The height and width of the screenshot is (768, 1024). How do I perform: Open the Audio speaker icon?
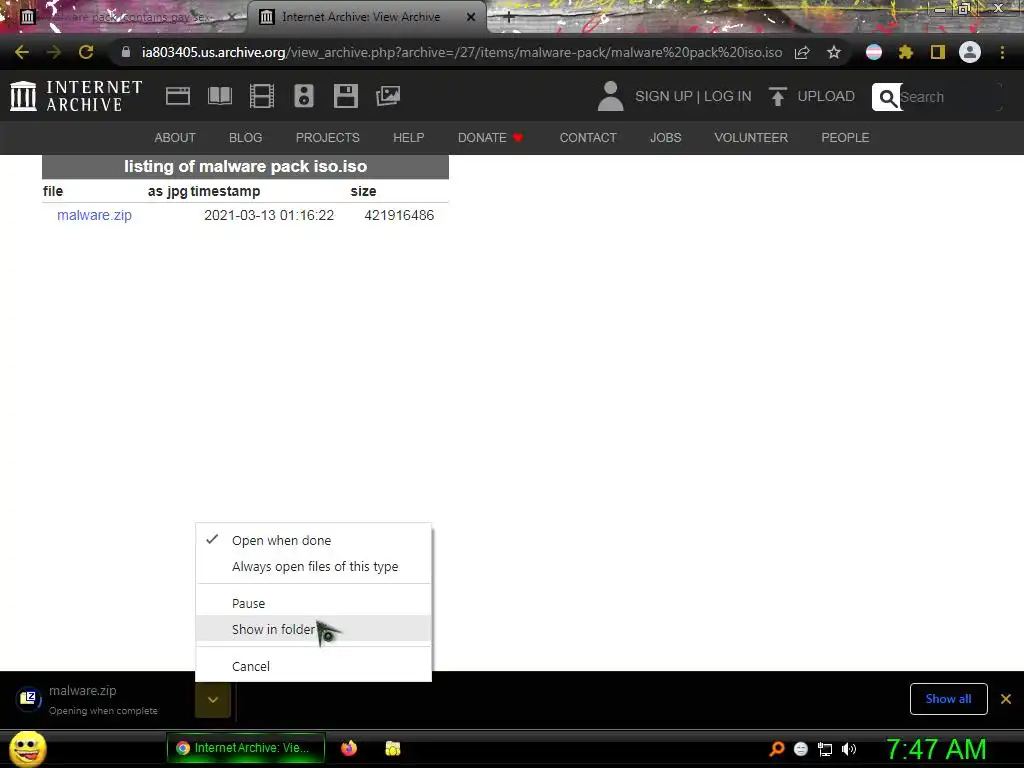click(x=304, y=96)
